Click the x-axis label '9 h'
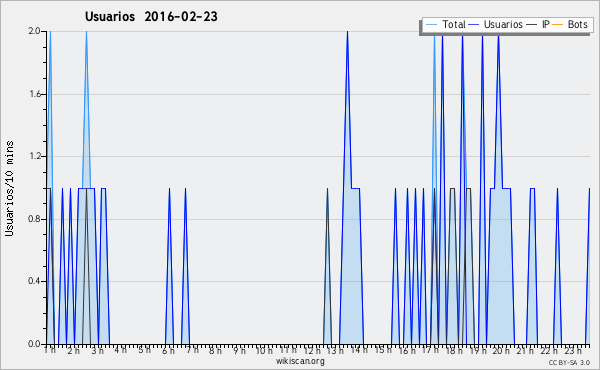Screen dimensions: 600x370 pyautogui.click(x=239, y=350)
